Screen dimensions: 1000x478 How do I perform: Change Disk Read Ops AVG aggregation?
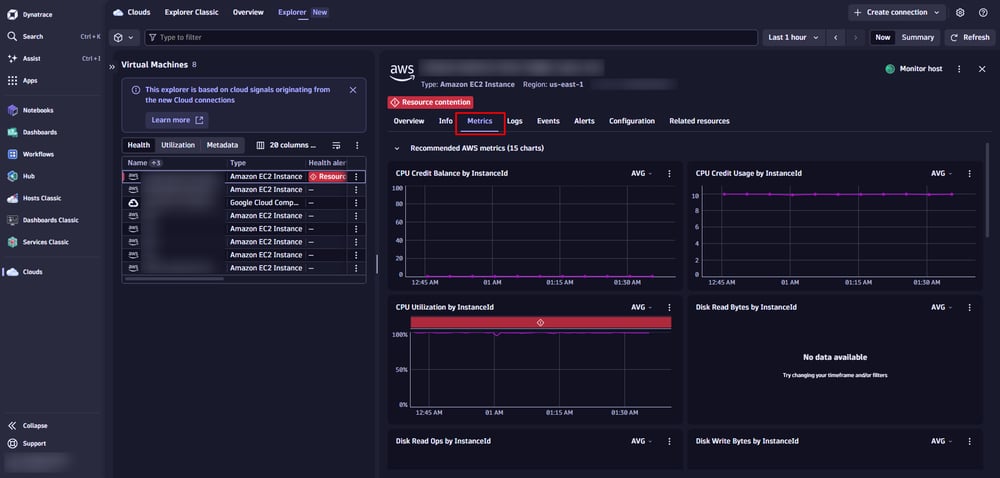(x=642, y=441)
